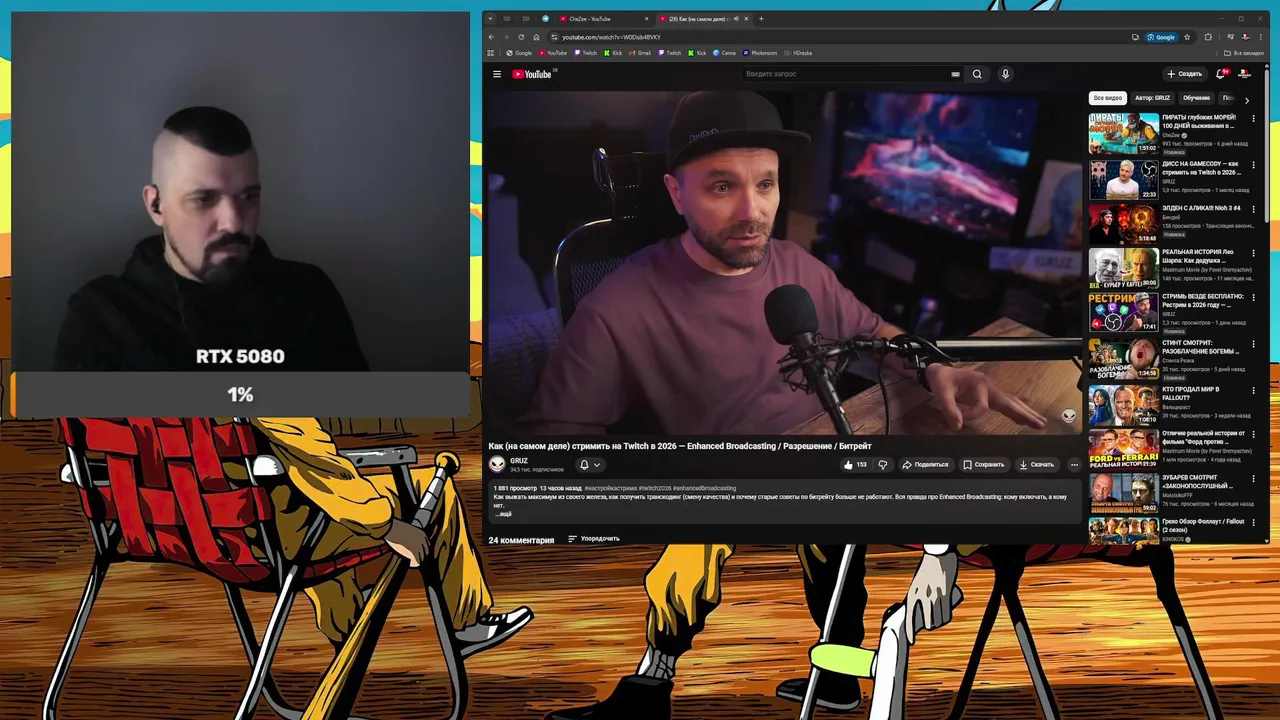Viewport: 1280px width, 720px height.
Task: Select the Автор: GRUZ filter chip
Action: point(1152,98)
